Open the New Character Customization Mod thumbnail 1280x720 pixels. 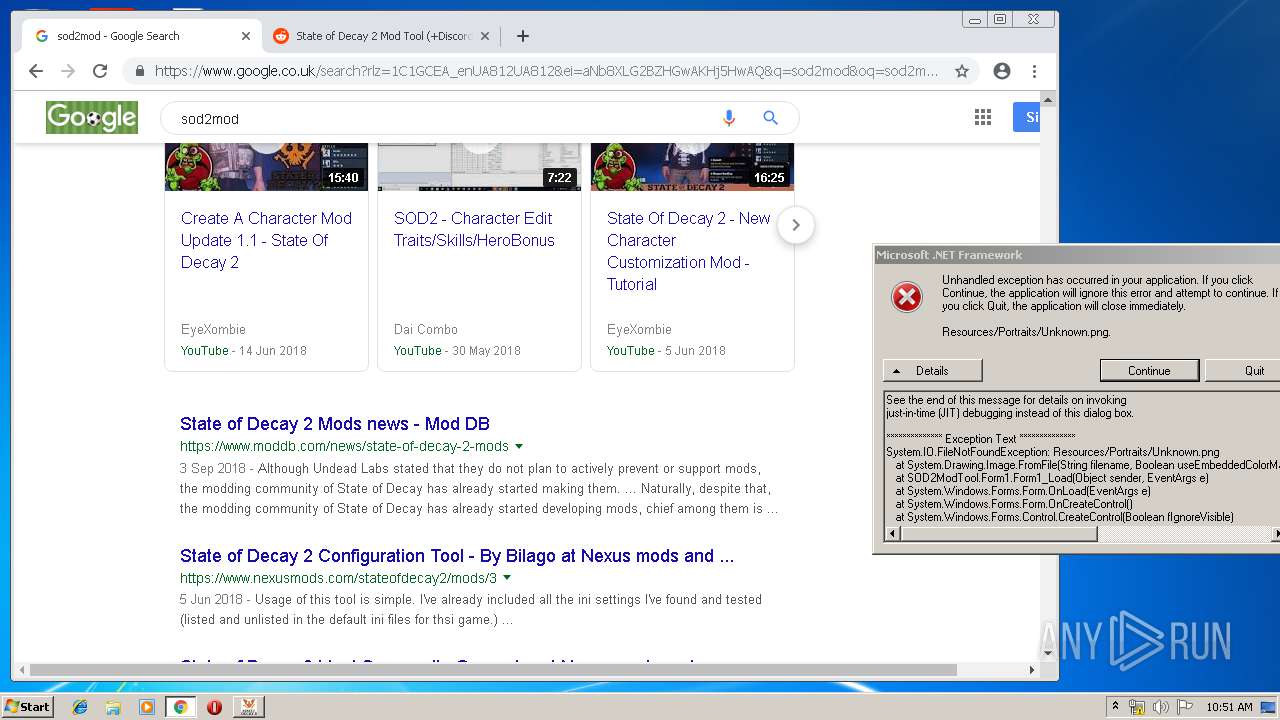[x=692, y=167]
